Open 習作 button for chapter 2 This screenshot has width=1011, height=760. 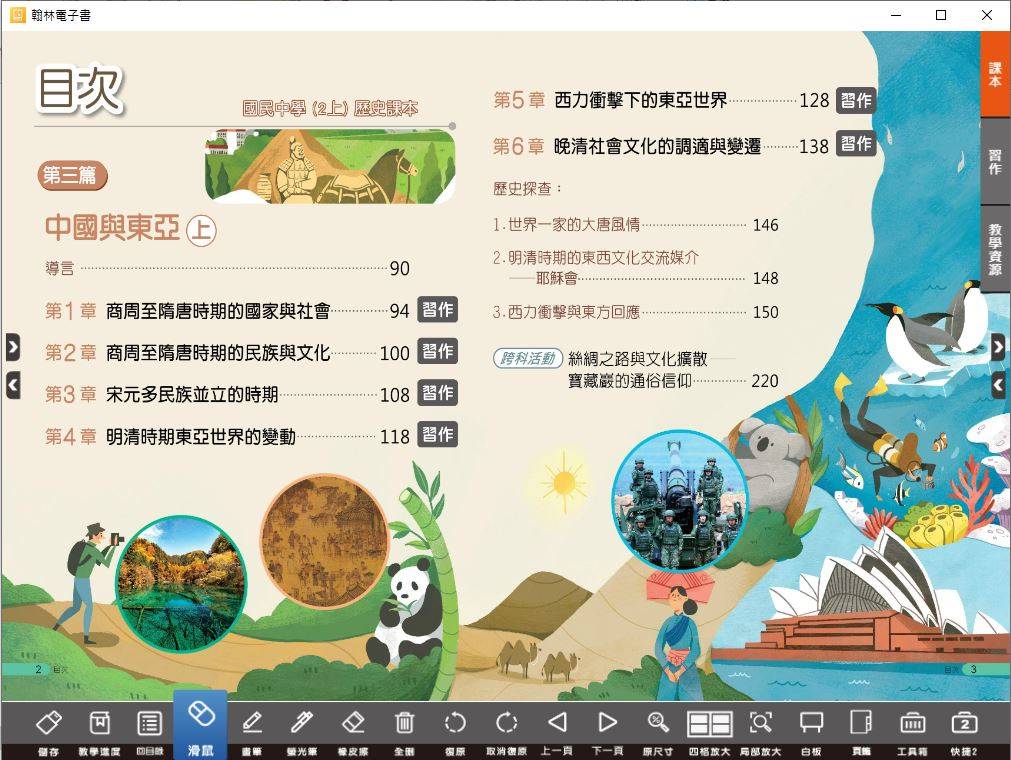[438, 351]
